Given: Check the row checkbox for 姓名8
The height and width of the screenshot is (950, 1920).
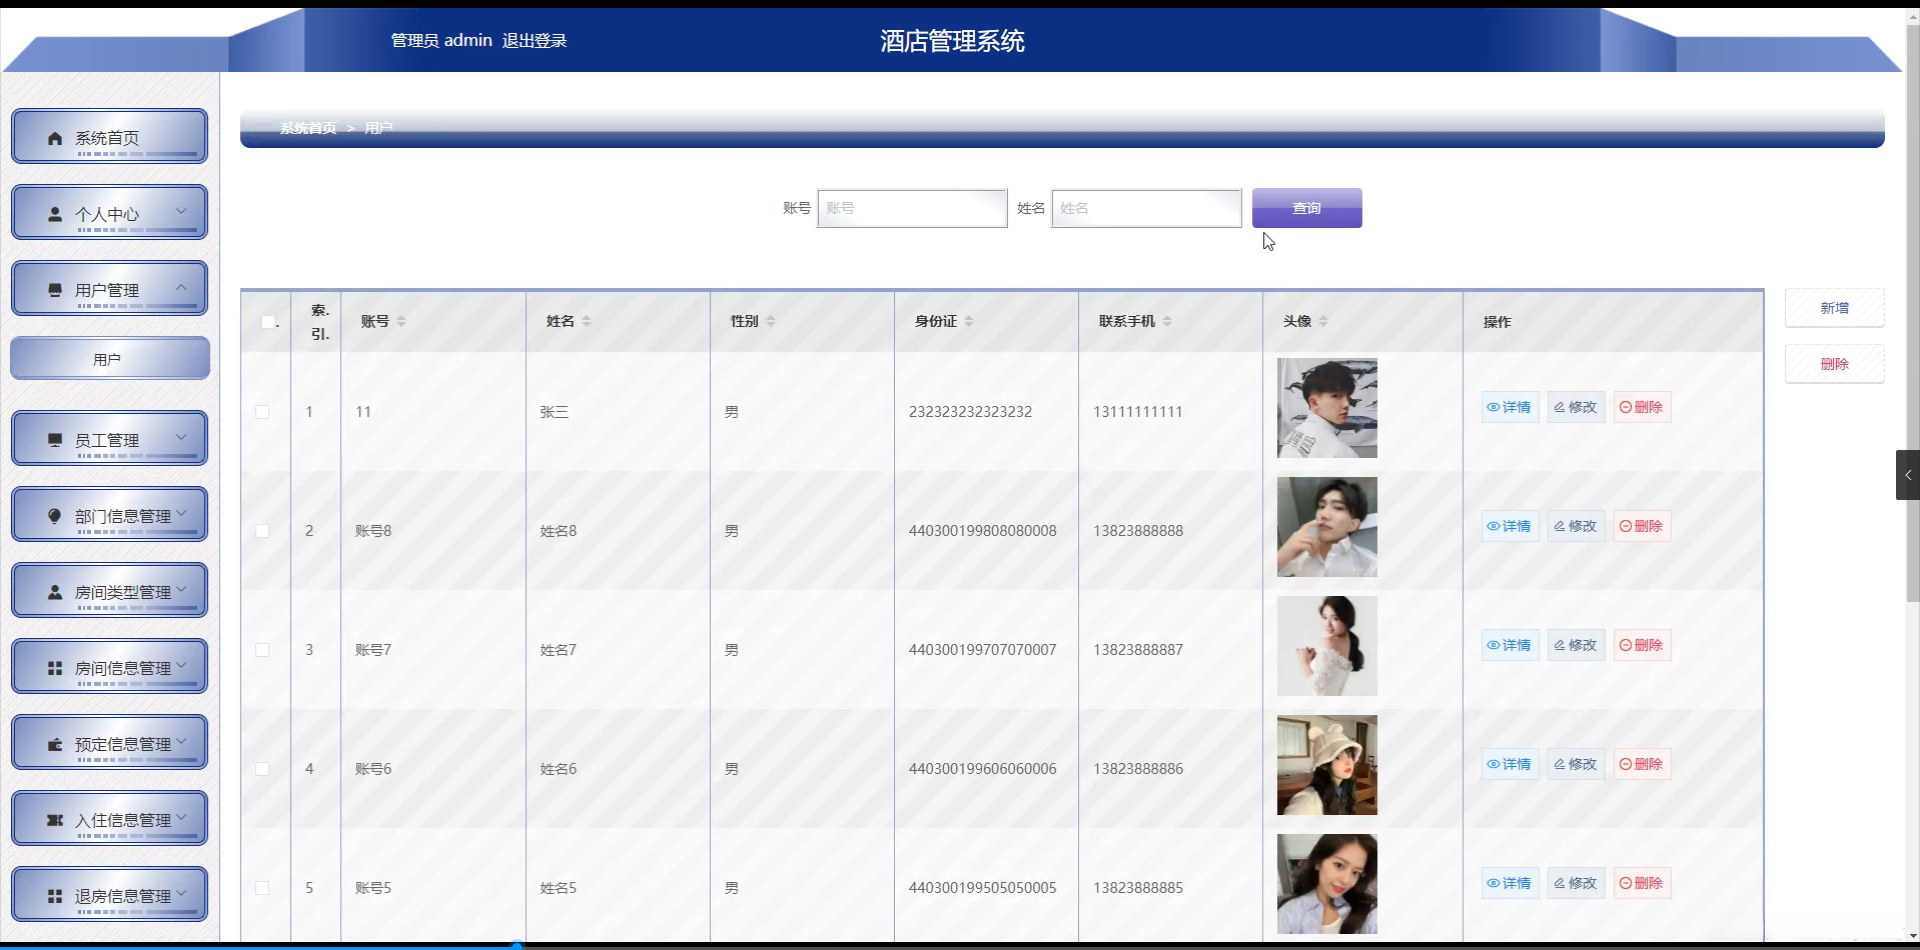Looking at the screenshot, I should tap(262, 531).
